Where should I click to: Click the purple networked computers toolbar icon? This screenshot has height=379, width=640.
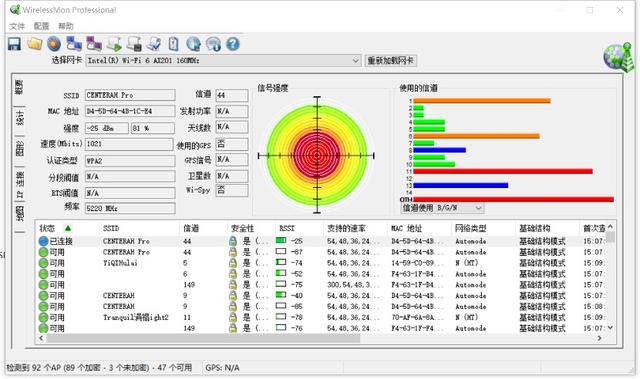point(94,44)
